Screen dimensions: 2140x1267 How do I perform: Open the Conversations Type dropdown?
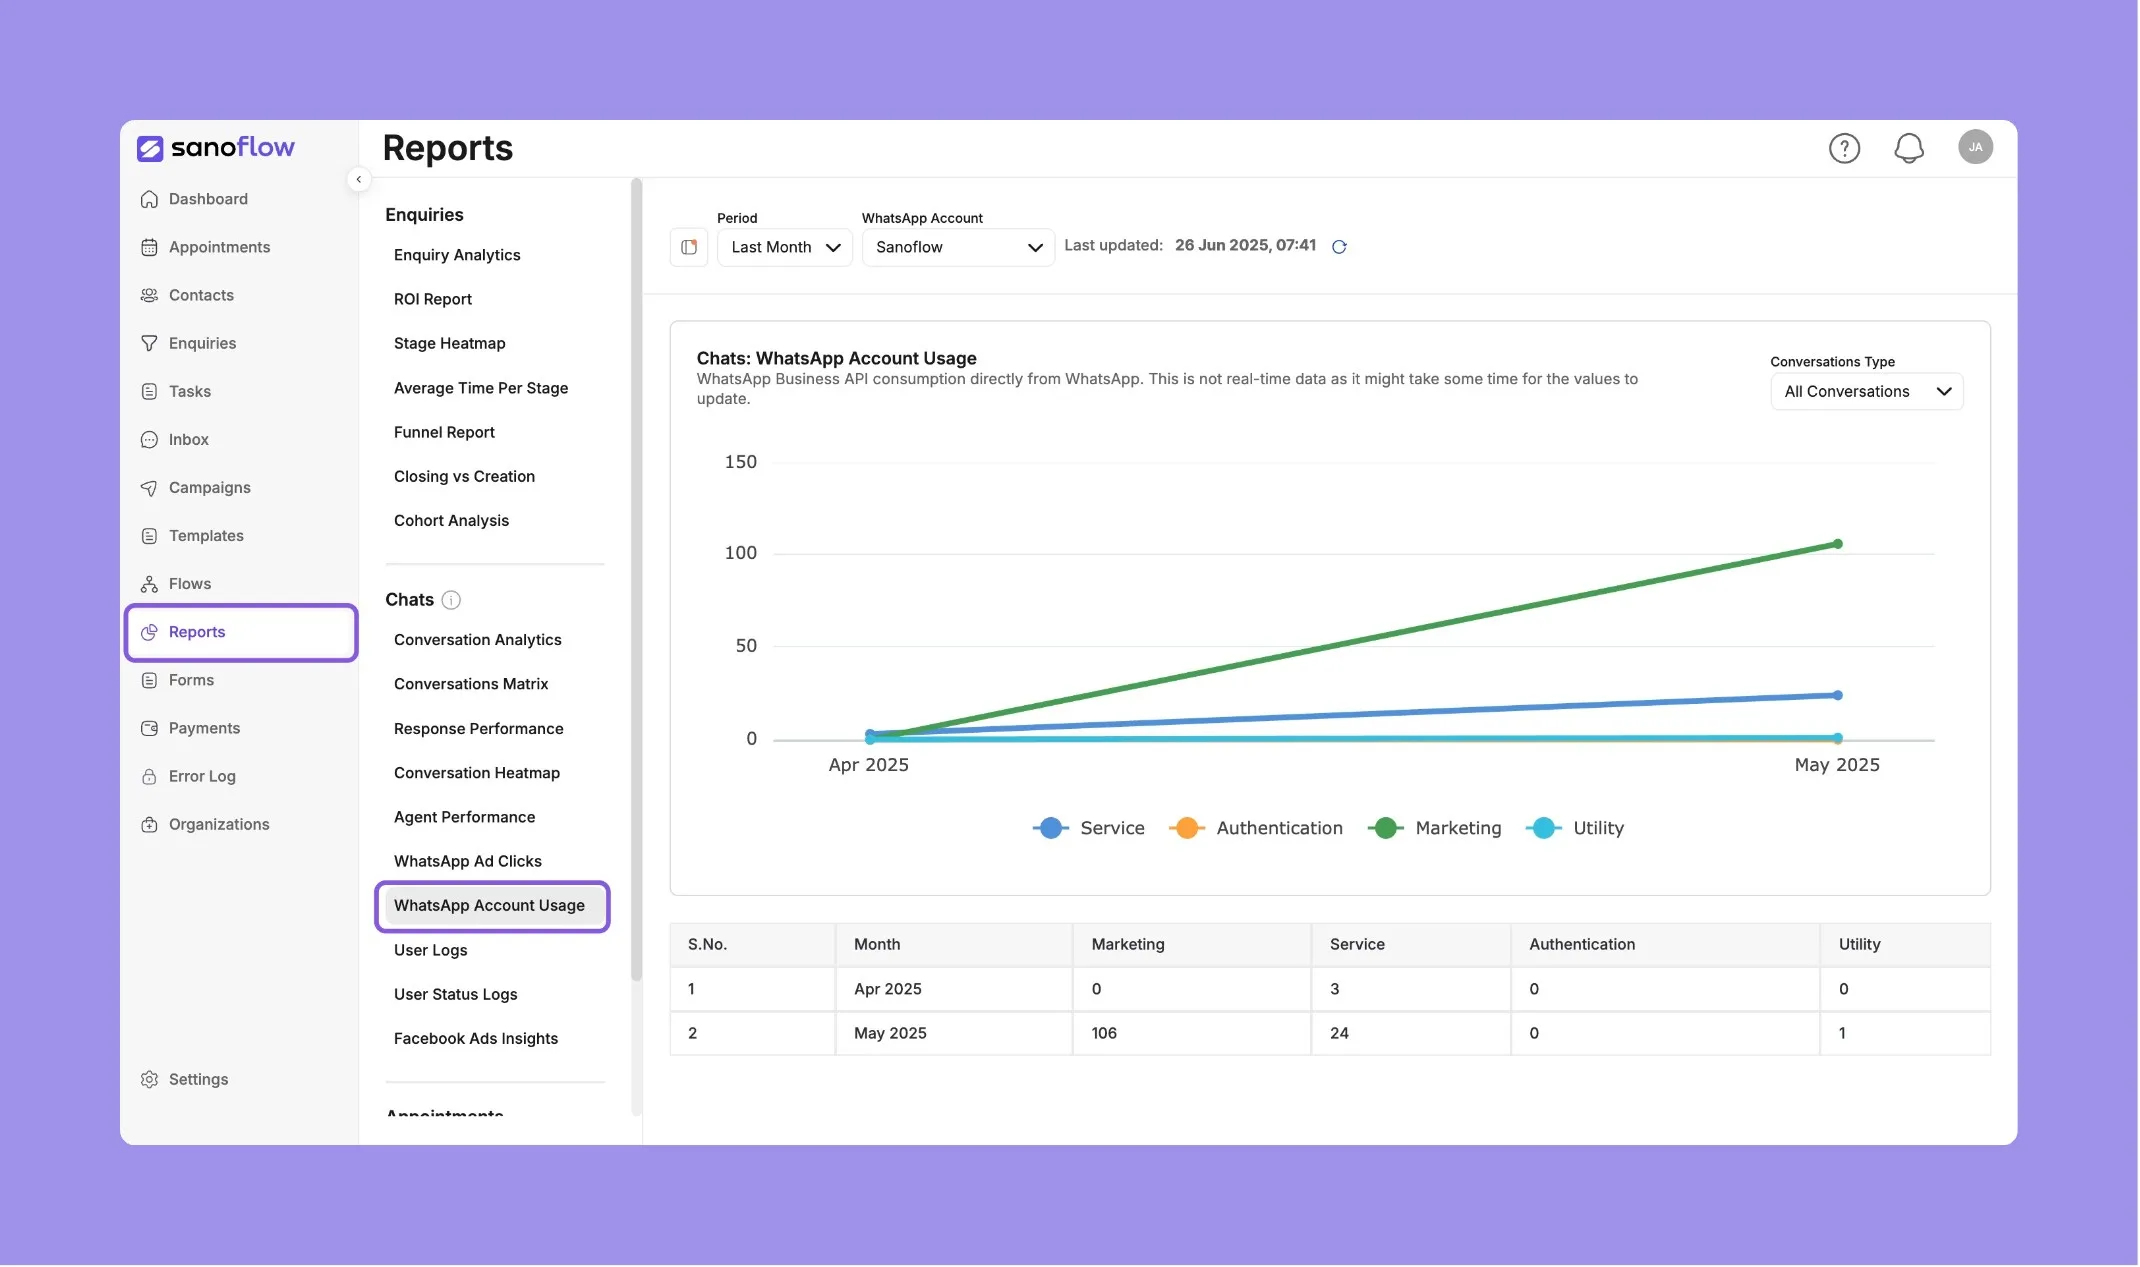click(x=1868, y=392)
